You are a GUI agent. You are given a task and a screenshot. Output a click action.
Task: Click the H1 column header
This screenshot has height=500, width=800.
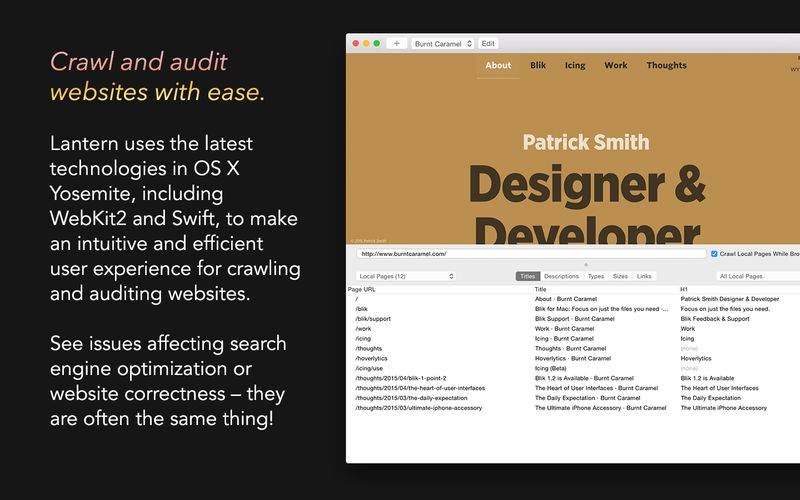point(684,289)
